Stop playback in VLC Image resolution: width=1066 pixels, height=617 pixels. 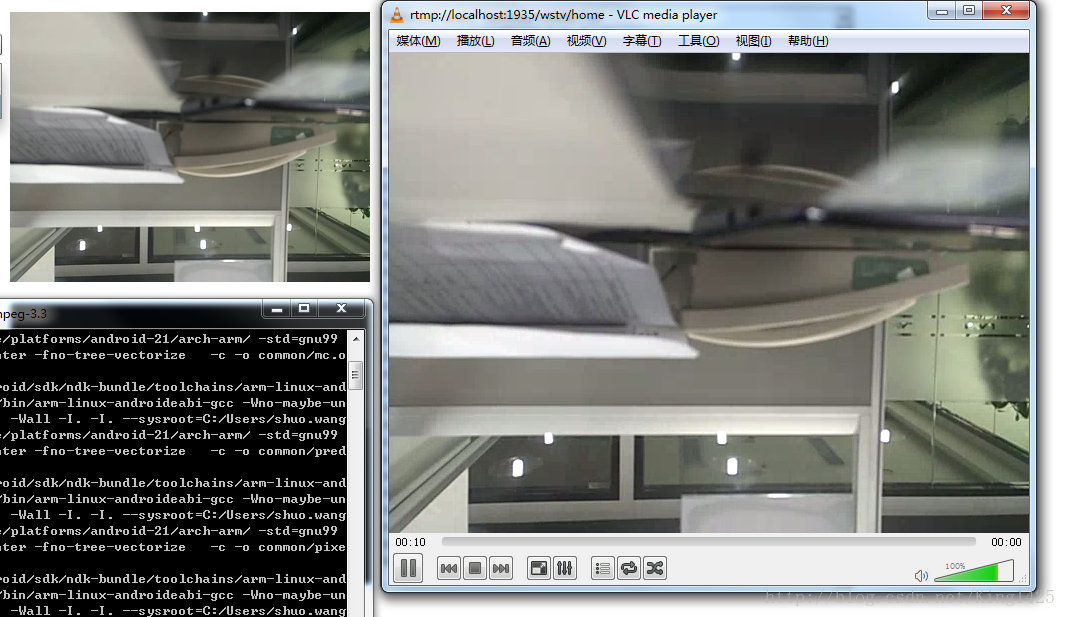[x=475, y=569]
